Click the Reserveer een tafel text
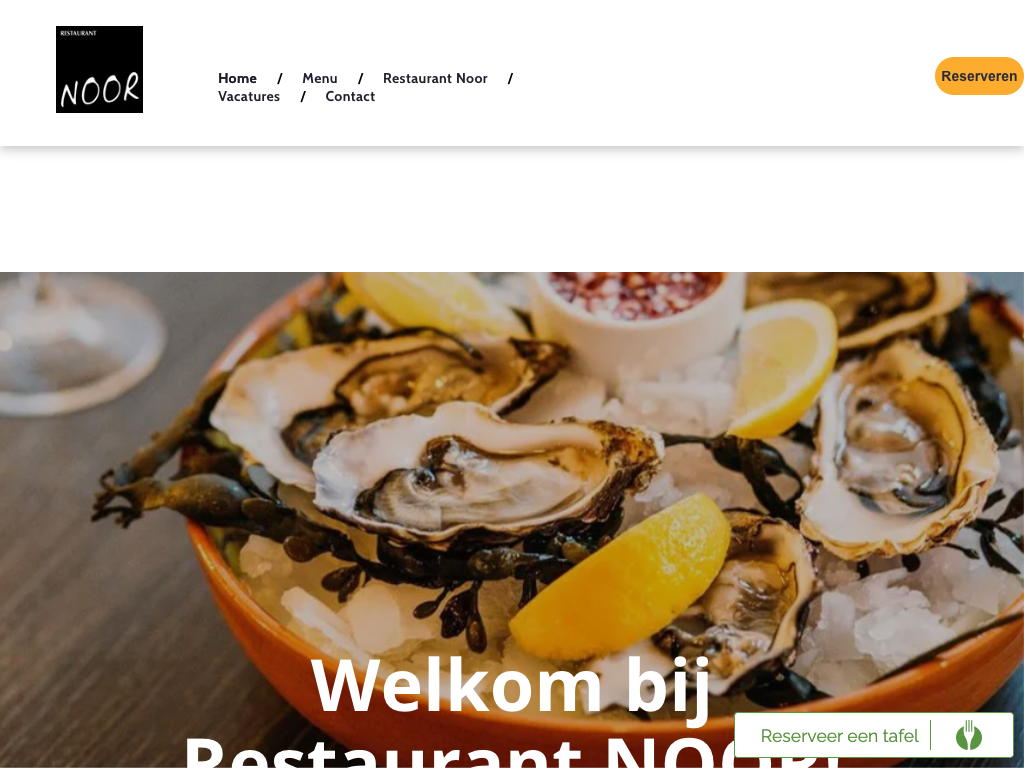This screenshot has width=1024, height=768. [839, 736]
